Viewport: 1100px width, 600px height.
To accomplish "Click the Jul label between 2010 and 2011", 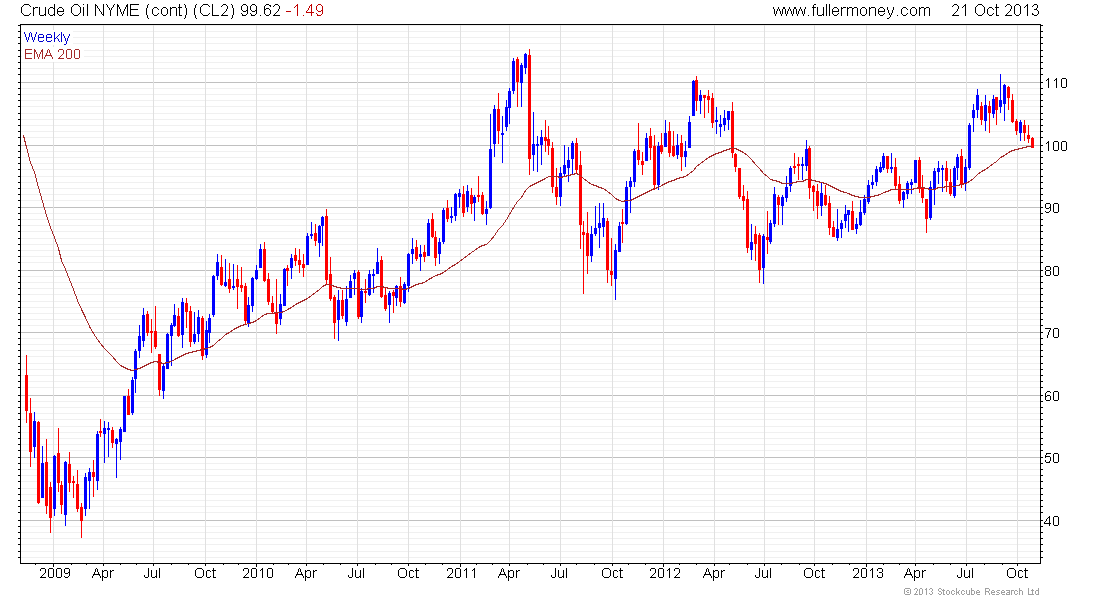I will tap(356, 573).
